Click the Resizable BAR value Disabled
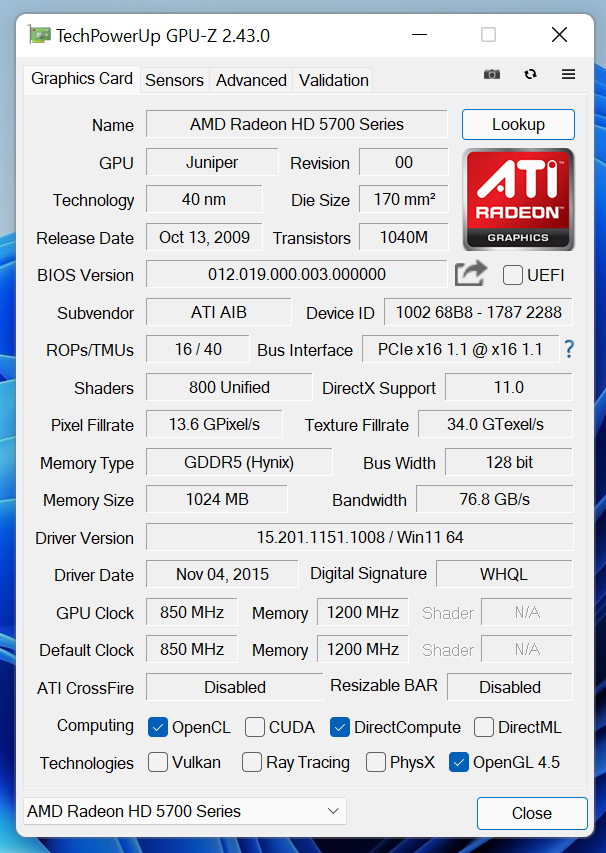 pyautogui.click(x=510, y=688)
